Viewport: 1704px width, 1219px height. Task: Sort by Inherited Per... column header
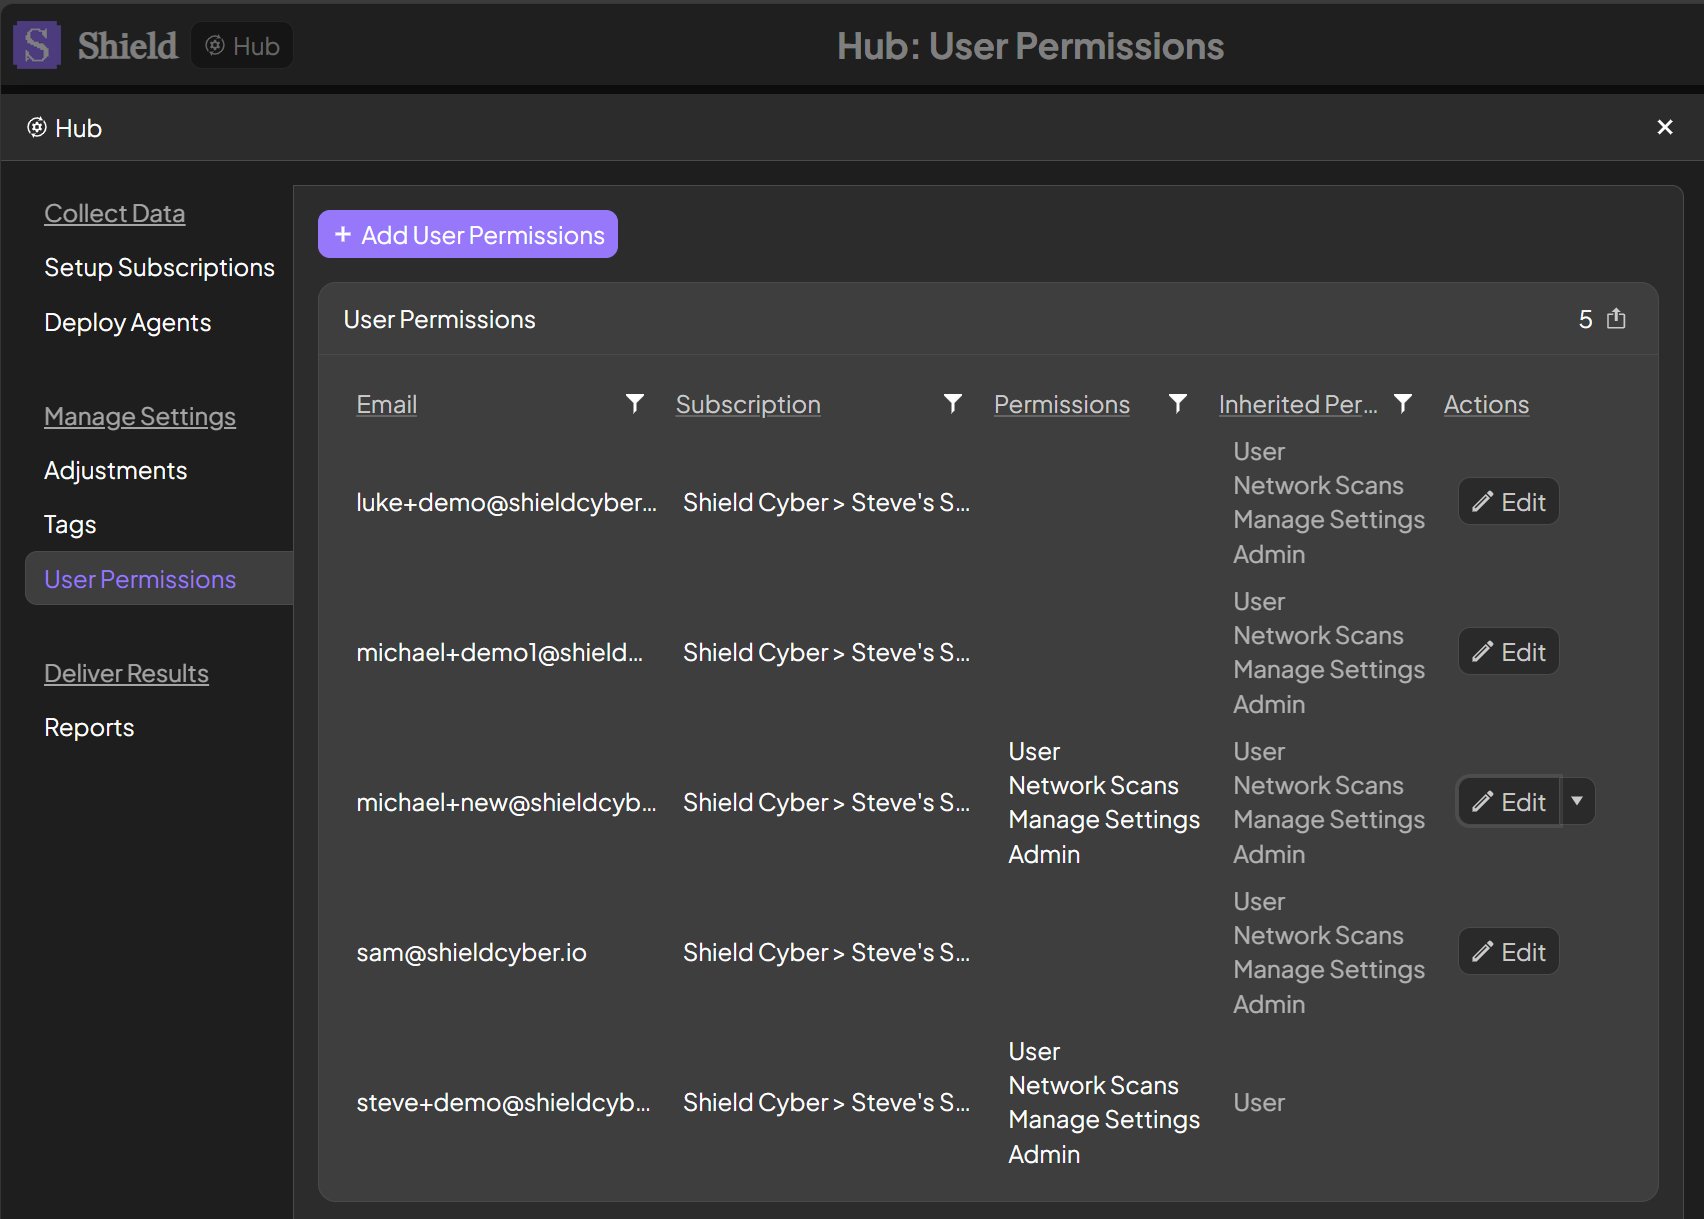tap(1298, 404)
